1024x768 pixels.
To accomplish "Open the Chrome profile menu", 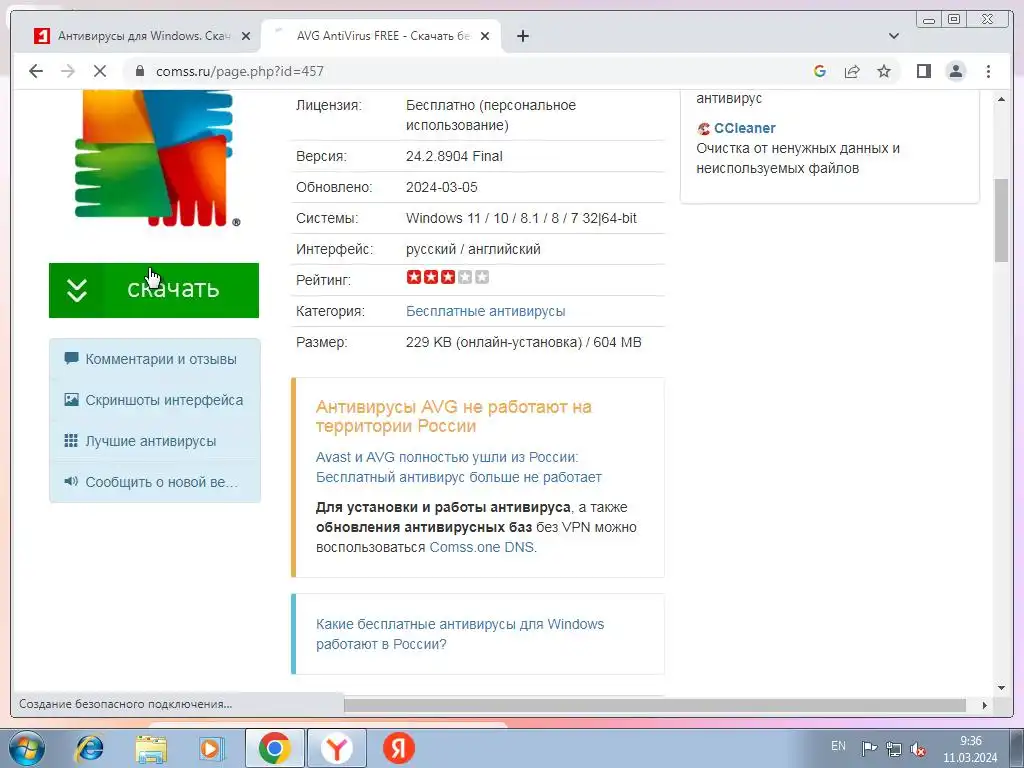I will pyautogui.click(x=955, y=71).
